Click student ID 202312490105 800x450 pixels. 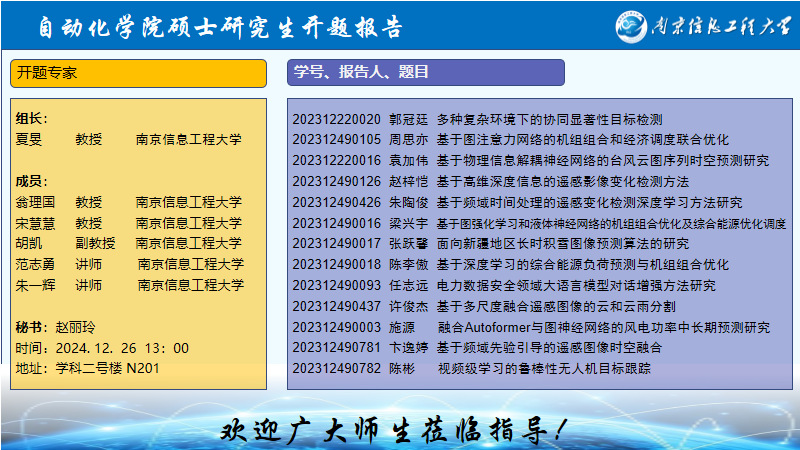(337, 140)
